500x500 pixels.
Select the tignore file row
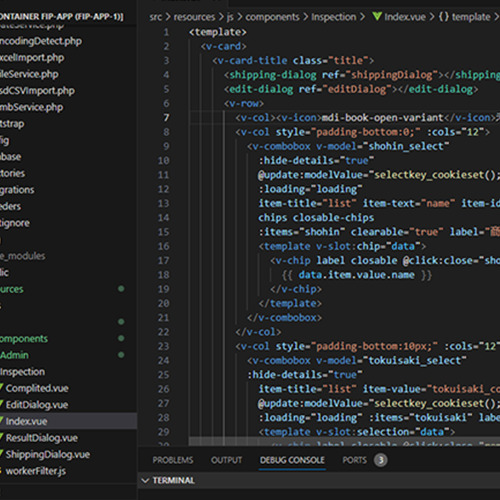point(68,223)
